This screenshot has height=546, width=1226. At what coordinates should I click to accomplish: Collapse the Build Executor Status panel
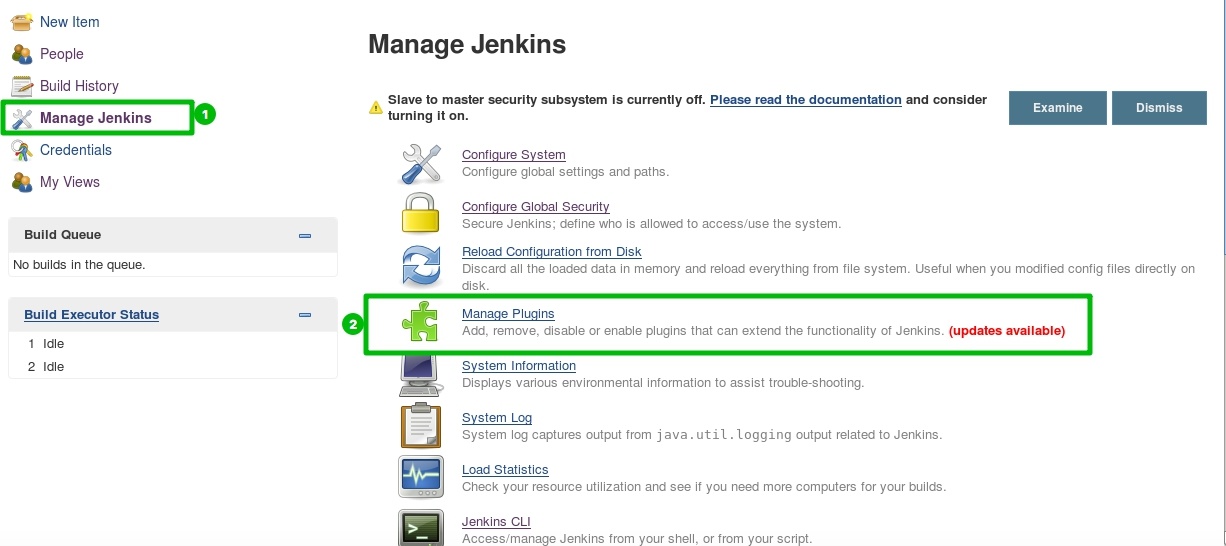pyautogui.click(x=305, y=315)
